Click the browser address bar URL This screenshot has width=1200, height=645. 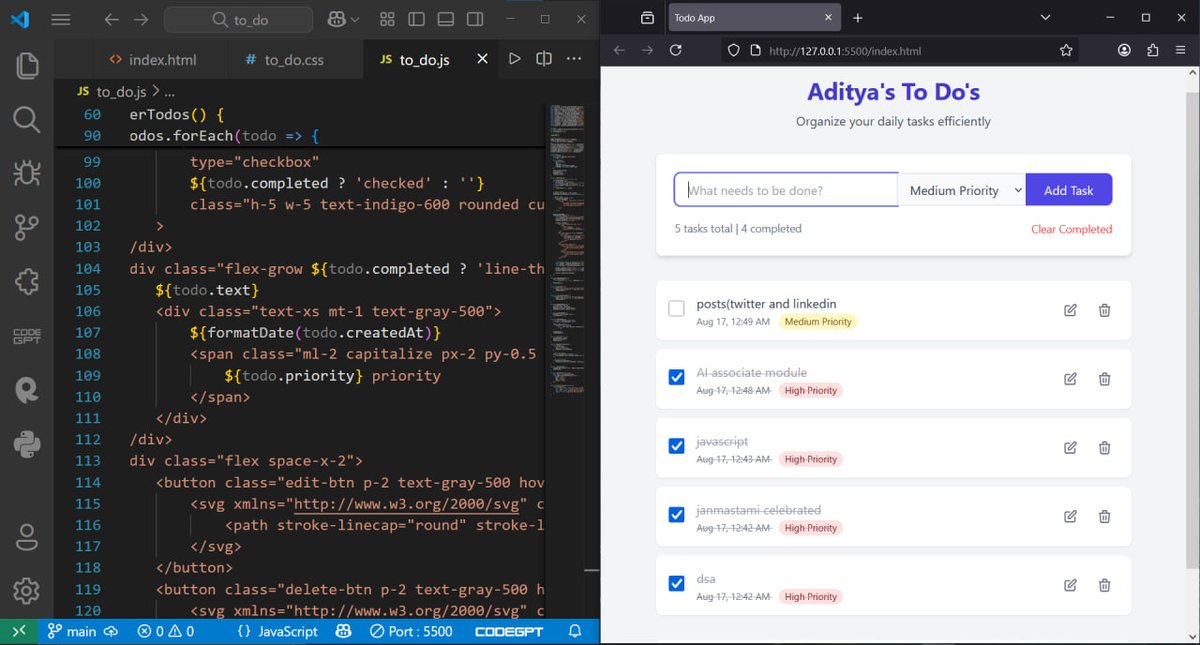845,51
